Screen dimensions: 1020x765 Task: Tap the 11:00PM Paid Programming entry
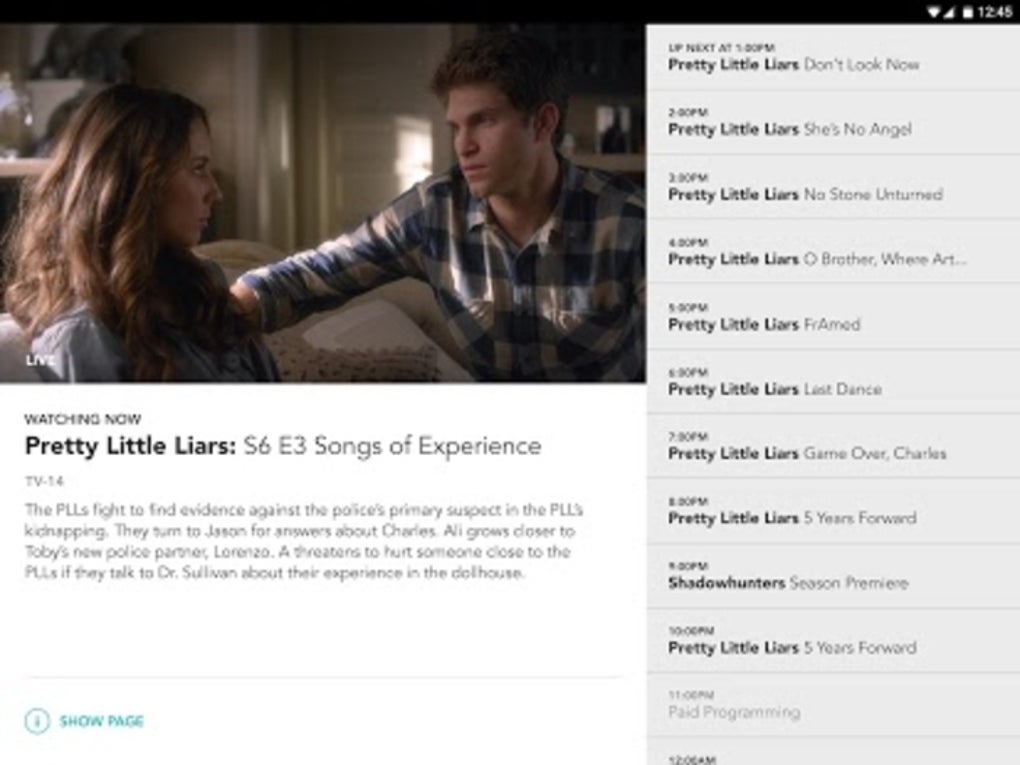point(833,705)
